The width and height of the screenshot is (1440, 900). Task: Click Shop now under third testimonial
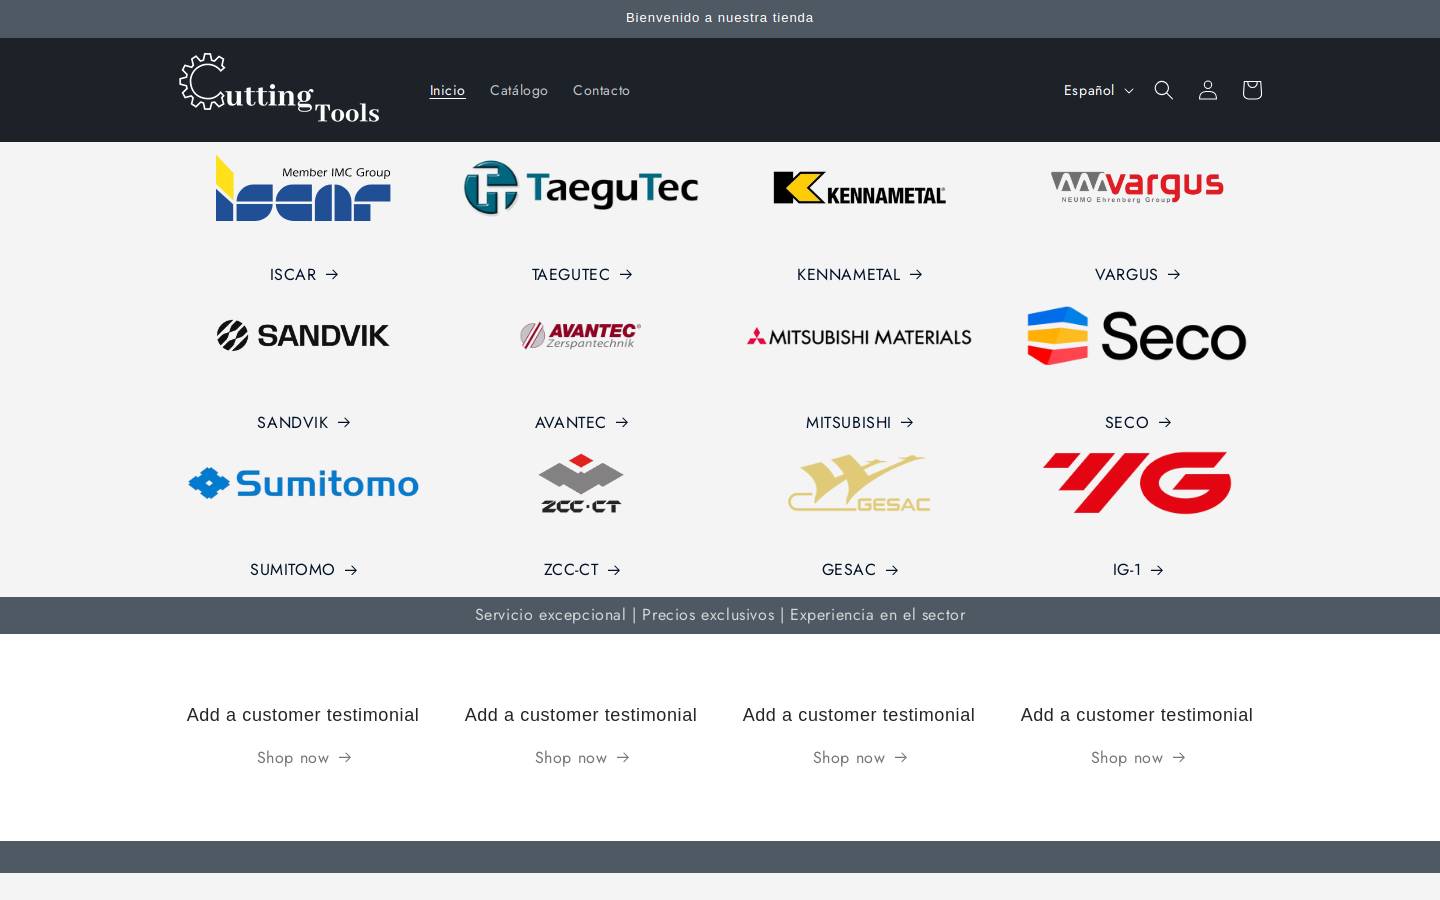[860, 758]
